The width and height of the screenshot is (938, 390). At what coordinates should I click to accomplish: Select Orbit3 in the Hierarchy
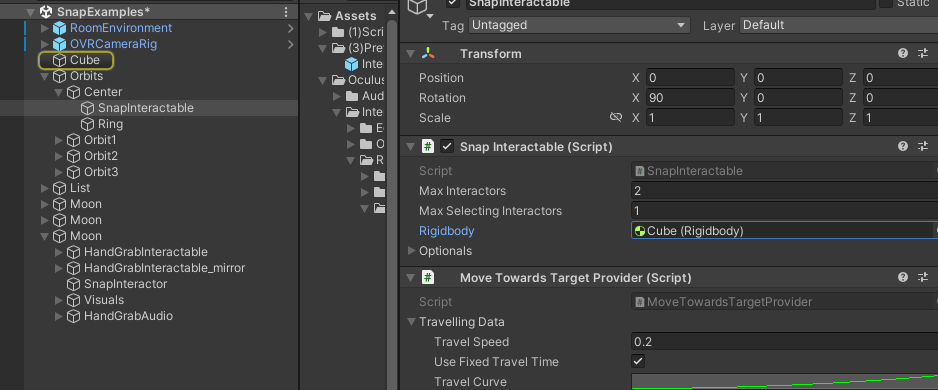(x=101, y=172)
